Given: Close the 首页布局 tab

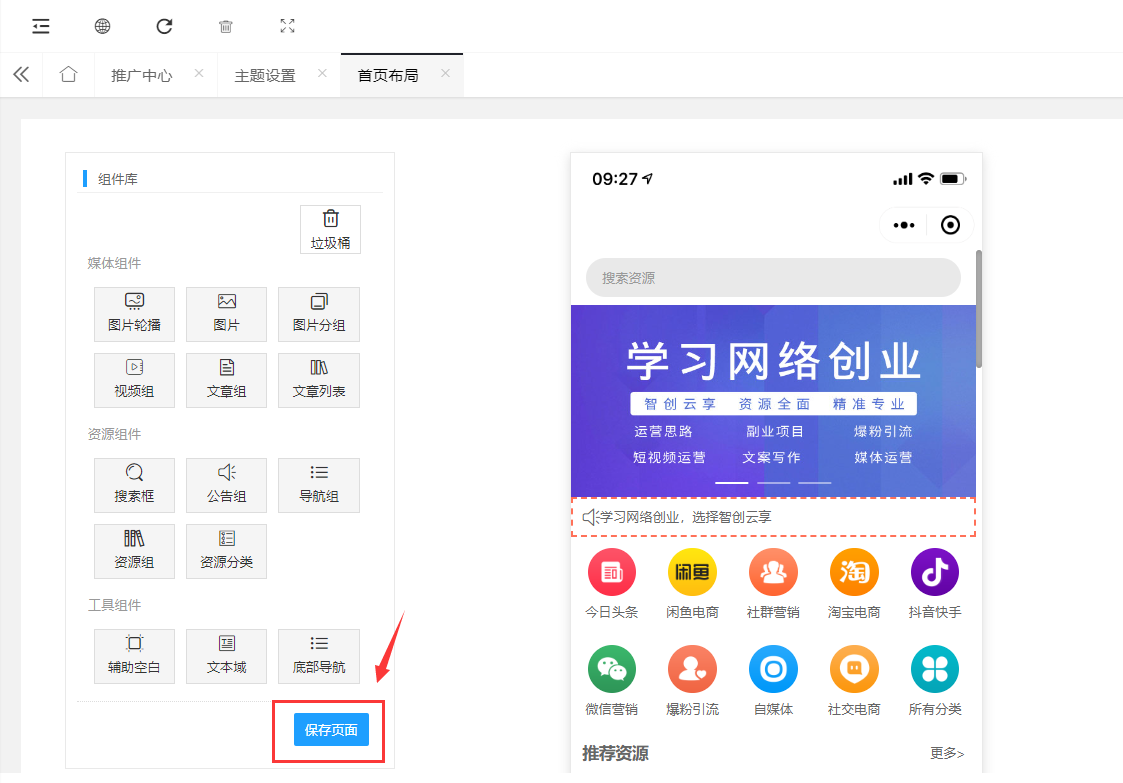Looking at the screenshot, I should click(445, 73).
